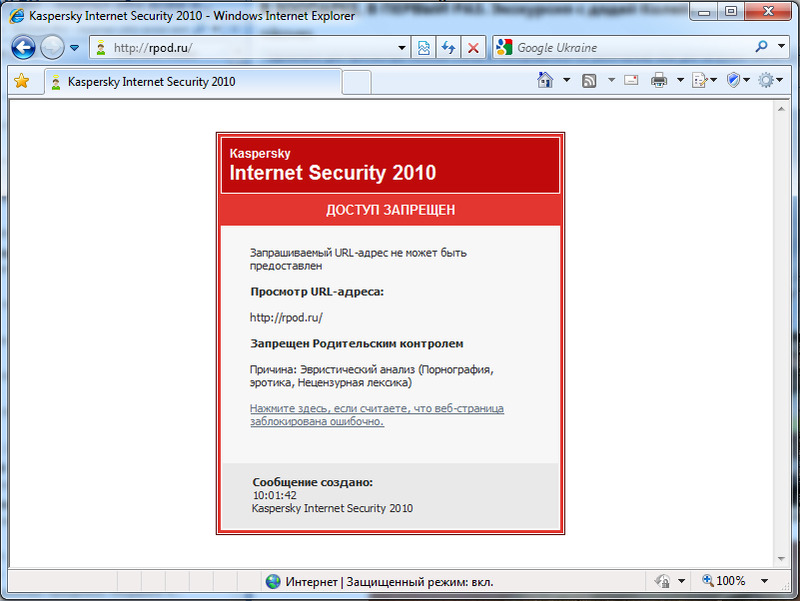Print the page with the printer icon

point(659,80)
